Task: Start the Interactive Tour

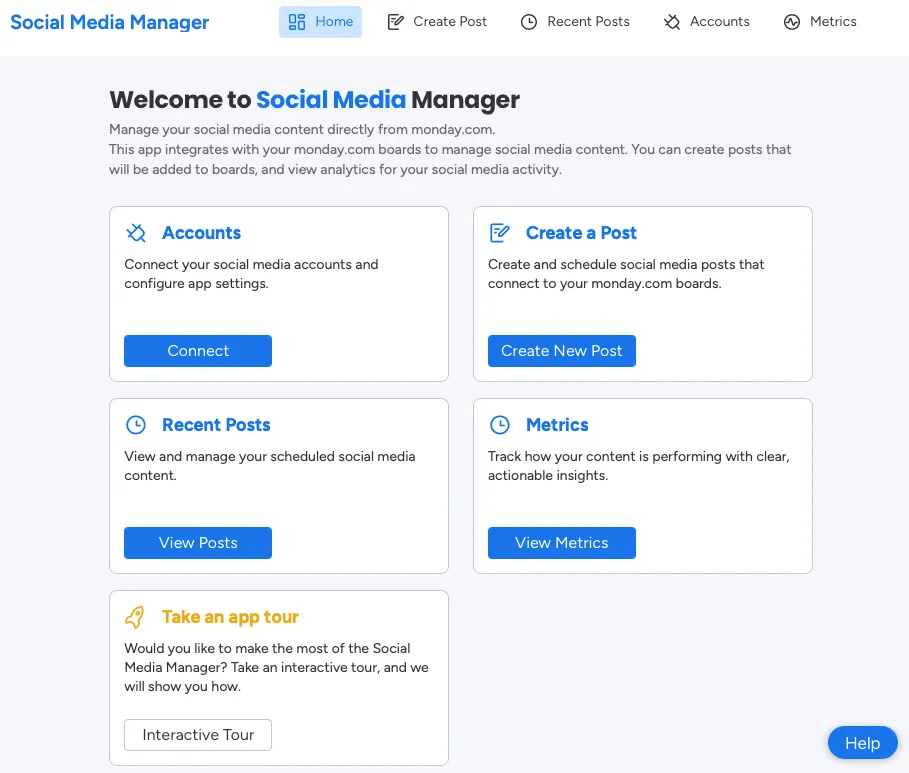Action: [x=198, y=735]
